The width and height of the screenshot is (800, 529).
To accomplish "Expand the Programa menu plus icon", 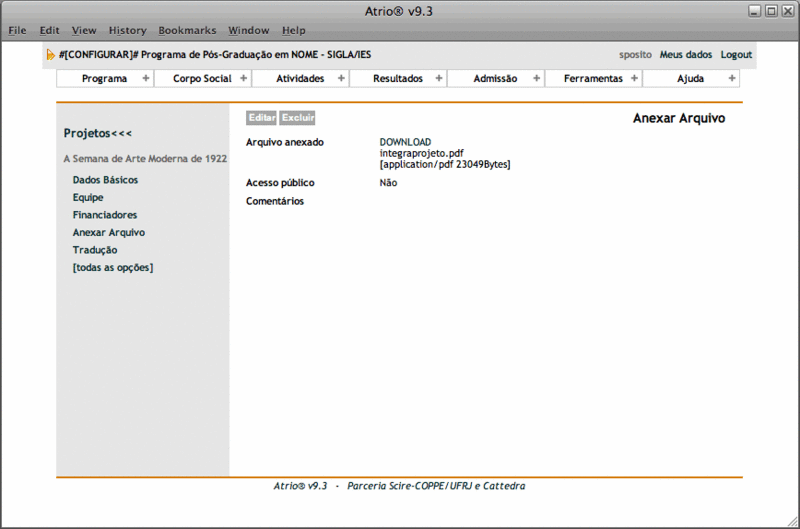I will (145, 78).
